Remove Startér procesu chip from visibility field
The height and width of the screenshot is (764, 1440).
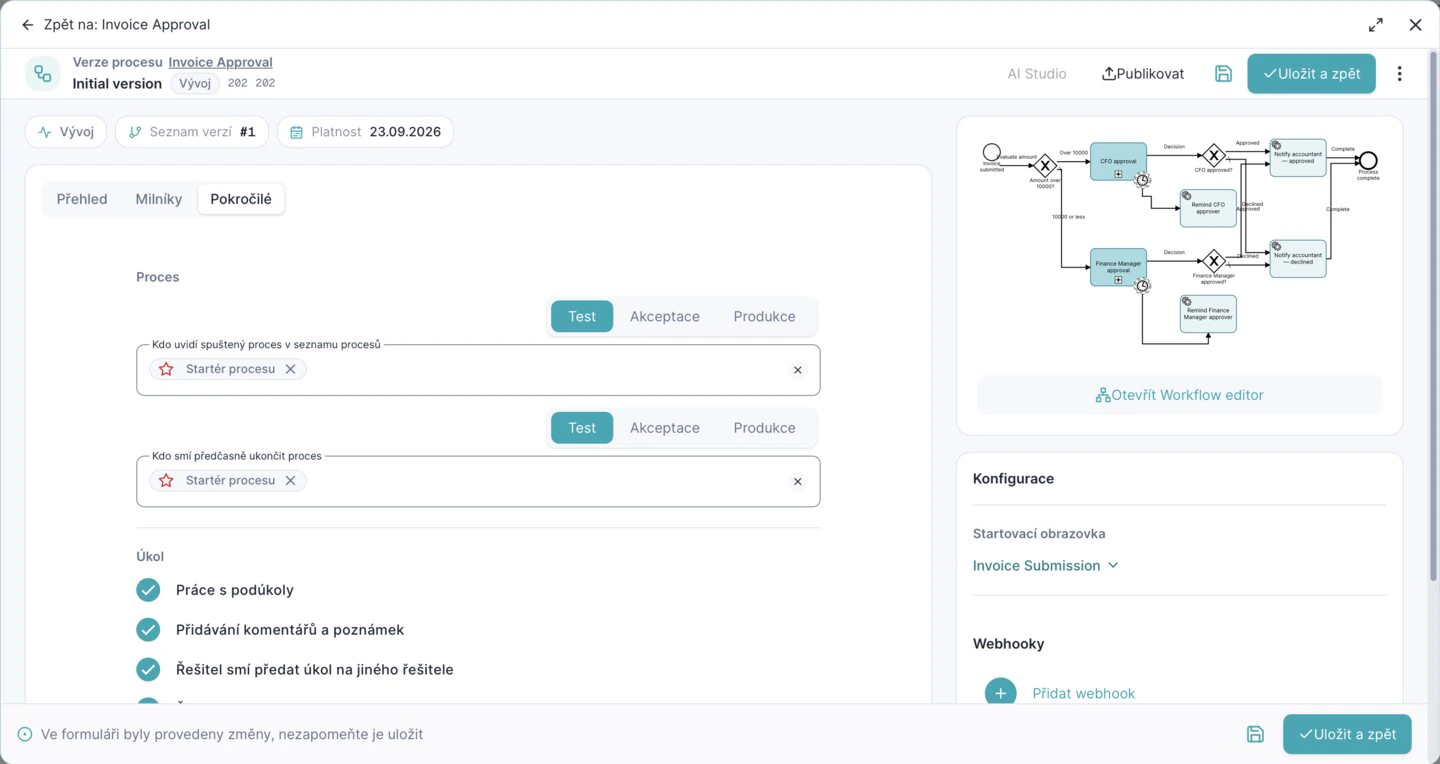tap(290, 369)
